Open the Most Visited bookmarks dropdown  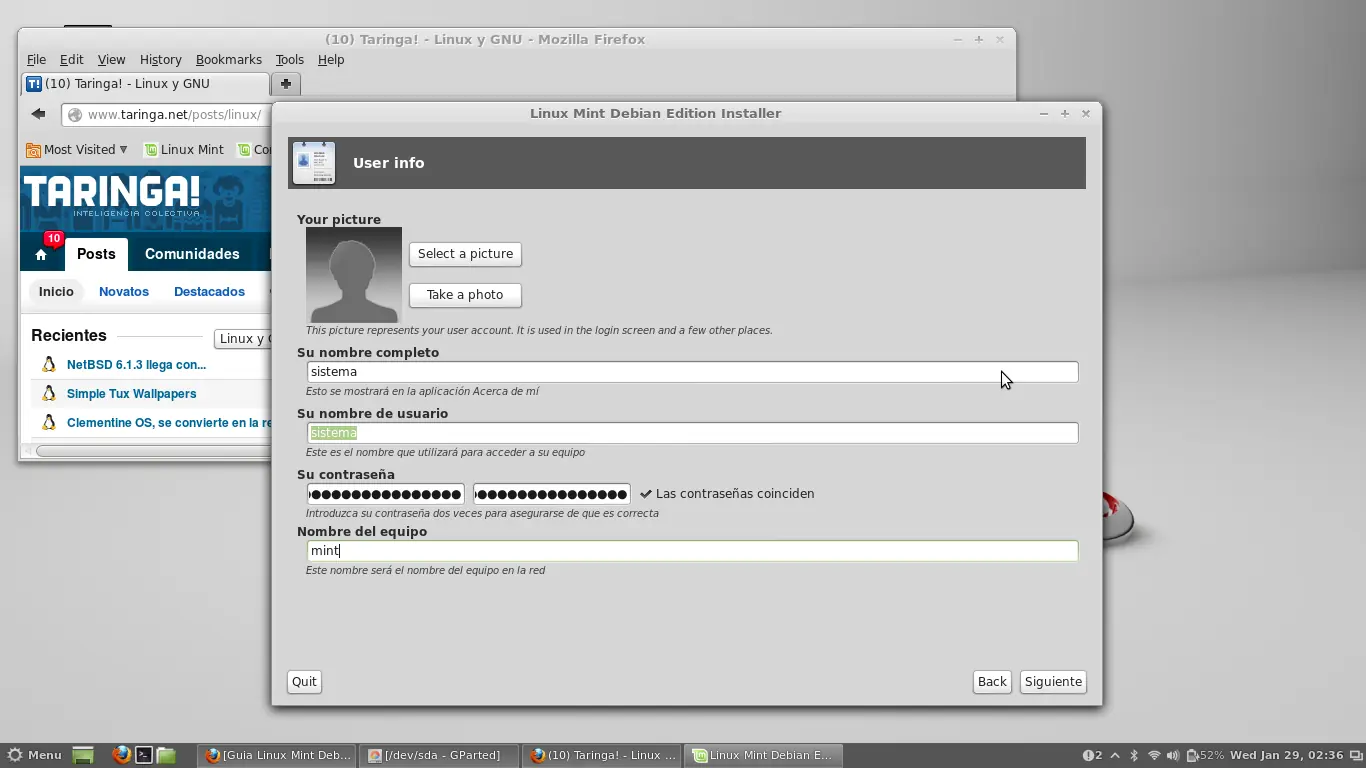tap(79, 150)
